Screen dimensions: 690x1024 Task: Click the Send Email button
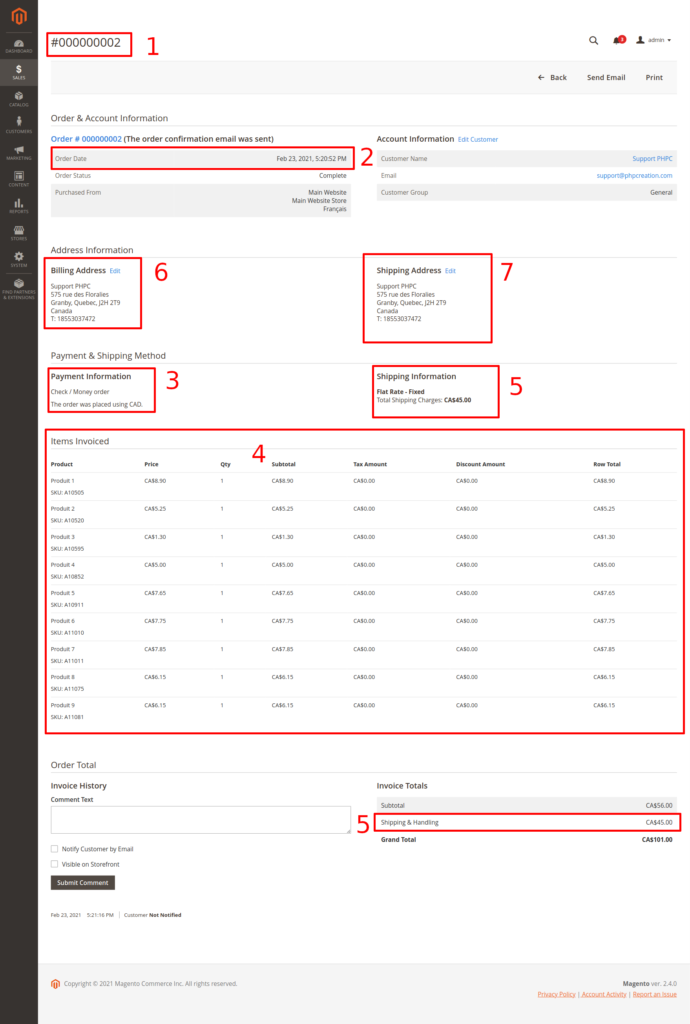click(x=605, y=77)
